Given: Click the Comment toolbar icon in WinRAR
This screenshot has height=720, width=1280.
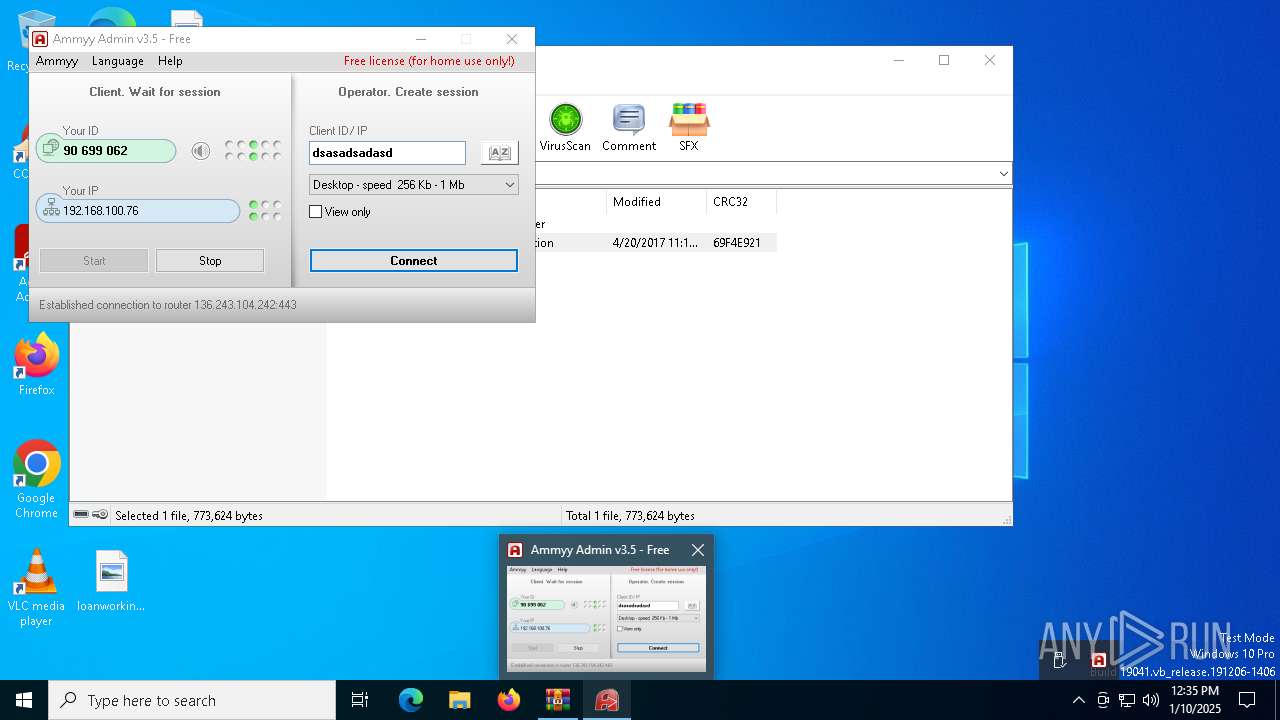Looking at the screenshot, I should click(x=629, y=127).
